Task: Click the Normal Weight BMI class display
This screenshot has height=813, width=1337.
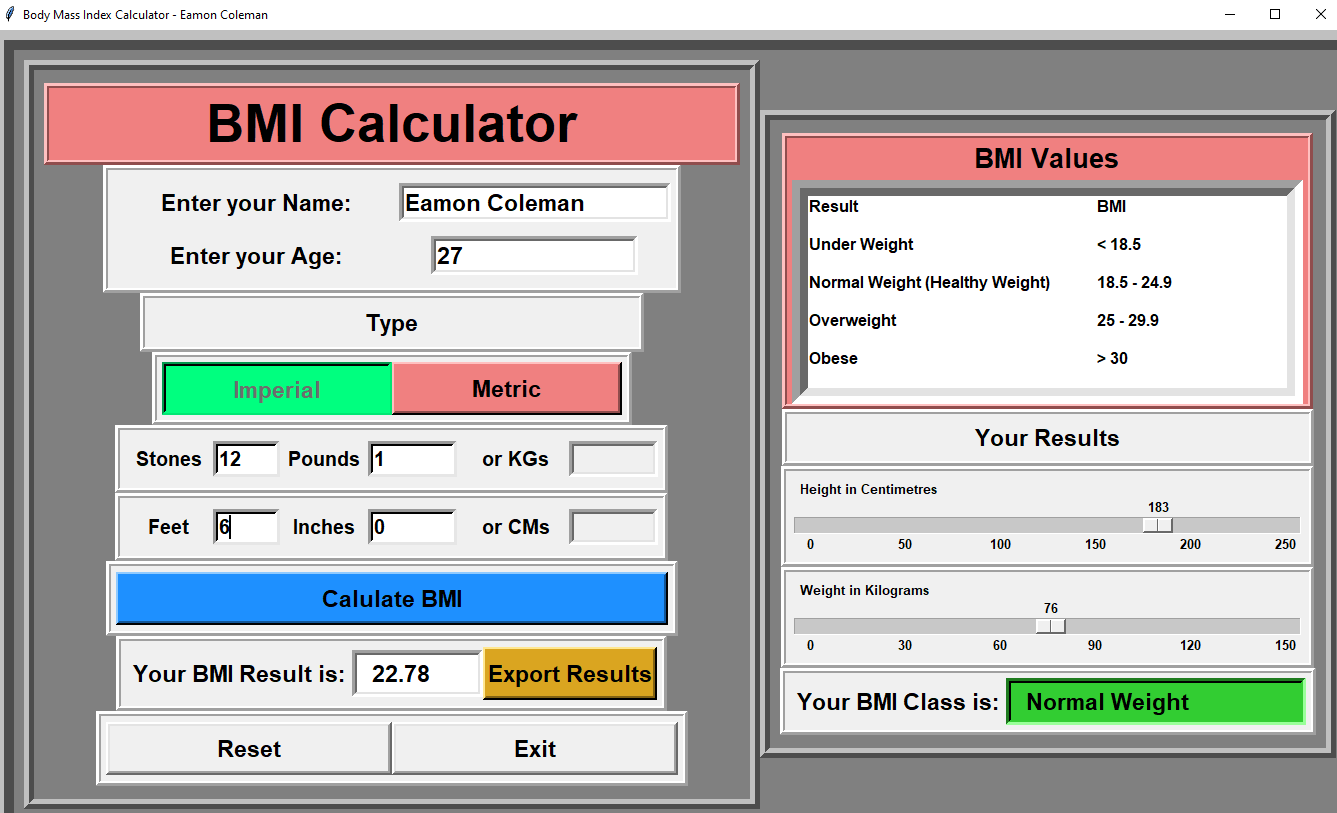Action: tap(1155, 702)
